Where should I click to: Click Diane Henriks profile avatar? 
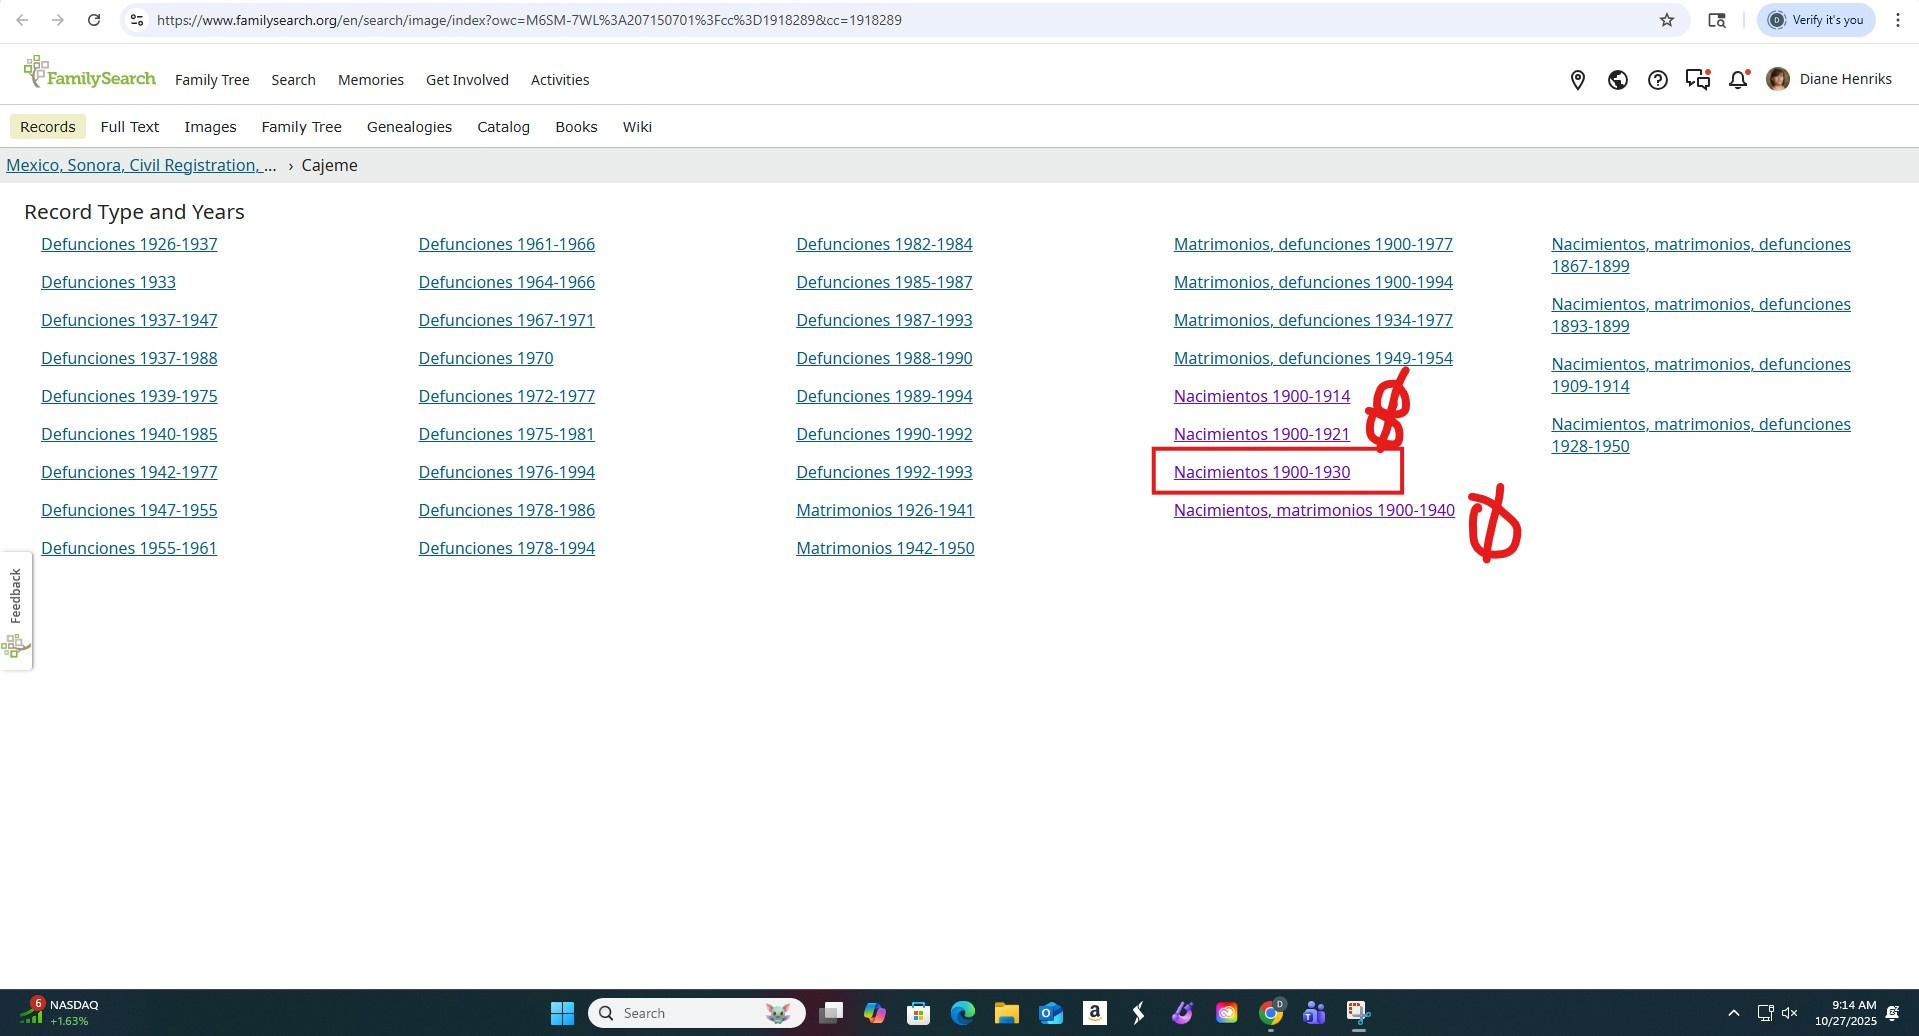1779,79
